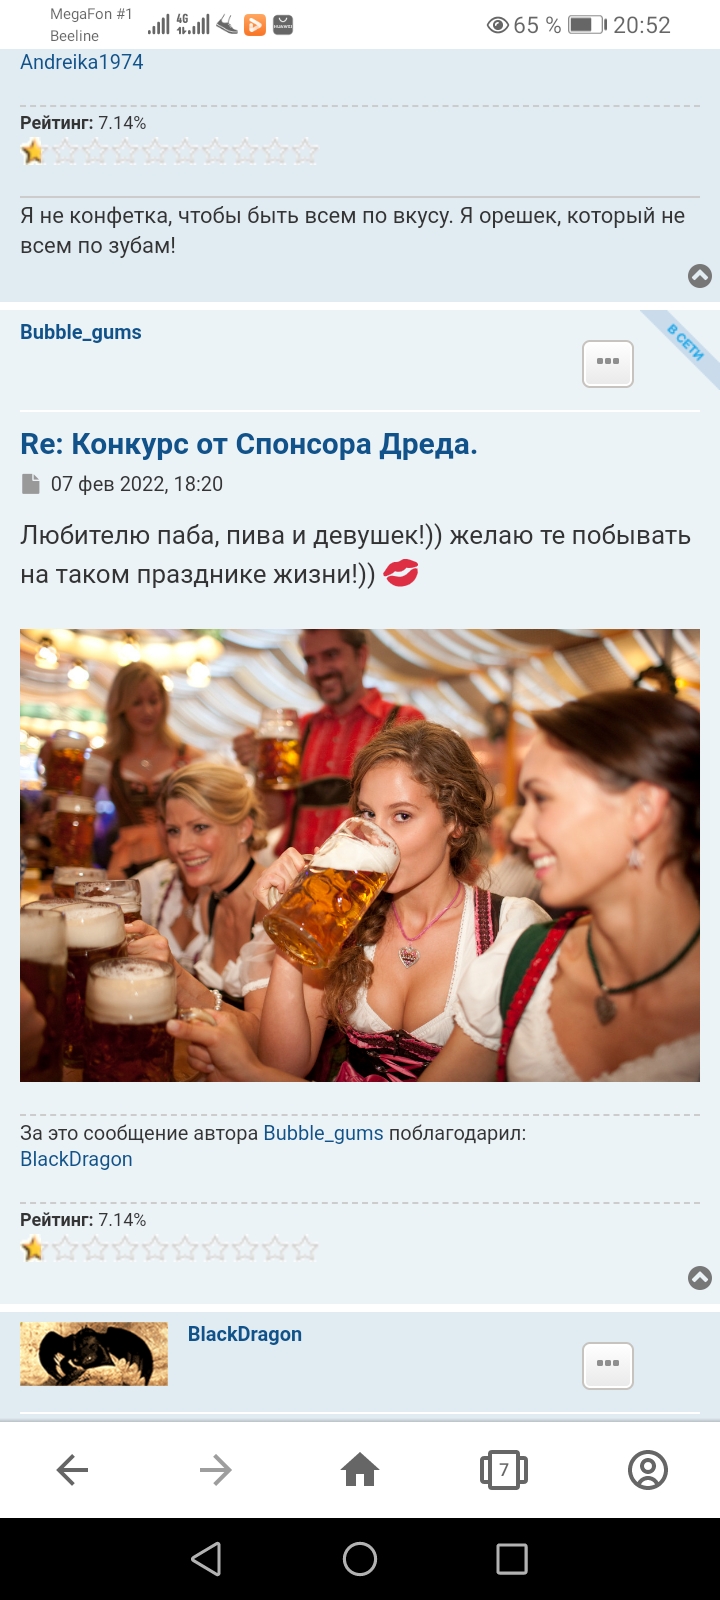This screenshot has width=720, height=1600.
Task: Jump to top arrow under Andreika1974 signature
Action: click(x=700, y=276)
